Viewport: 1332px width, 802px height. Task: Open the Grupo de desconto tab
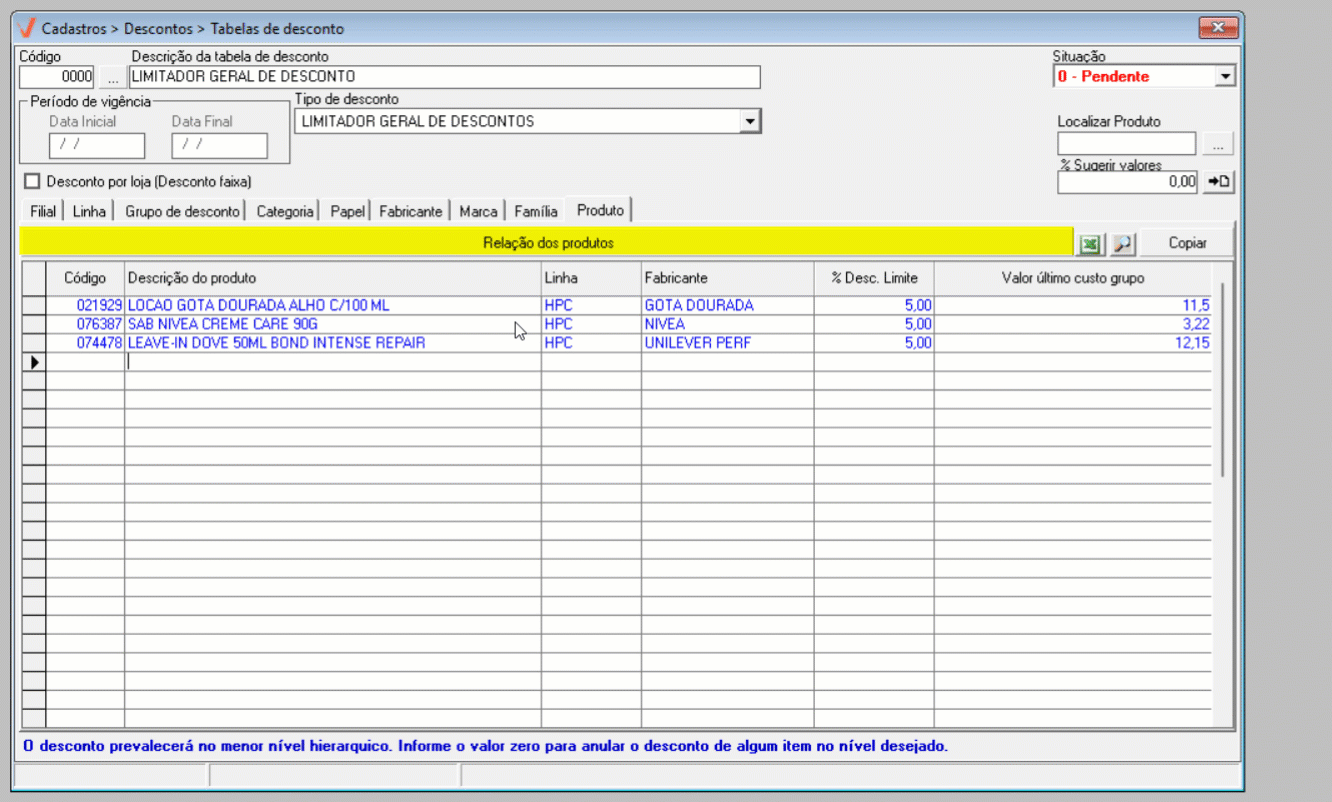click(182, 211)
